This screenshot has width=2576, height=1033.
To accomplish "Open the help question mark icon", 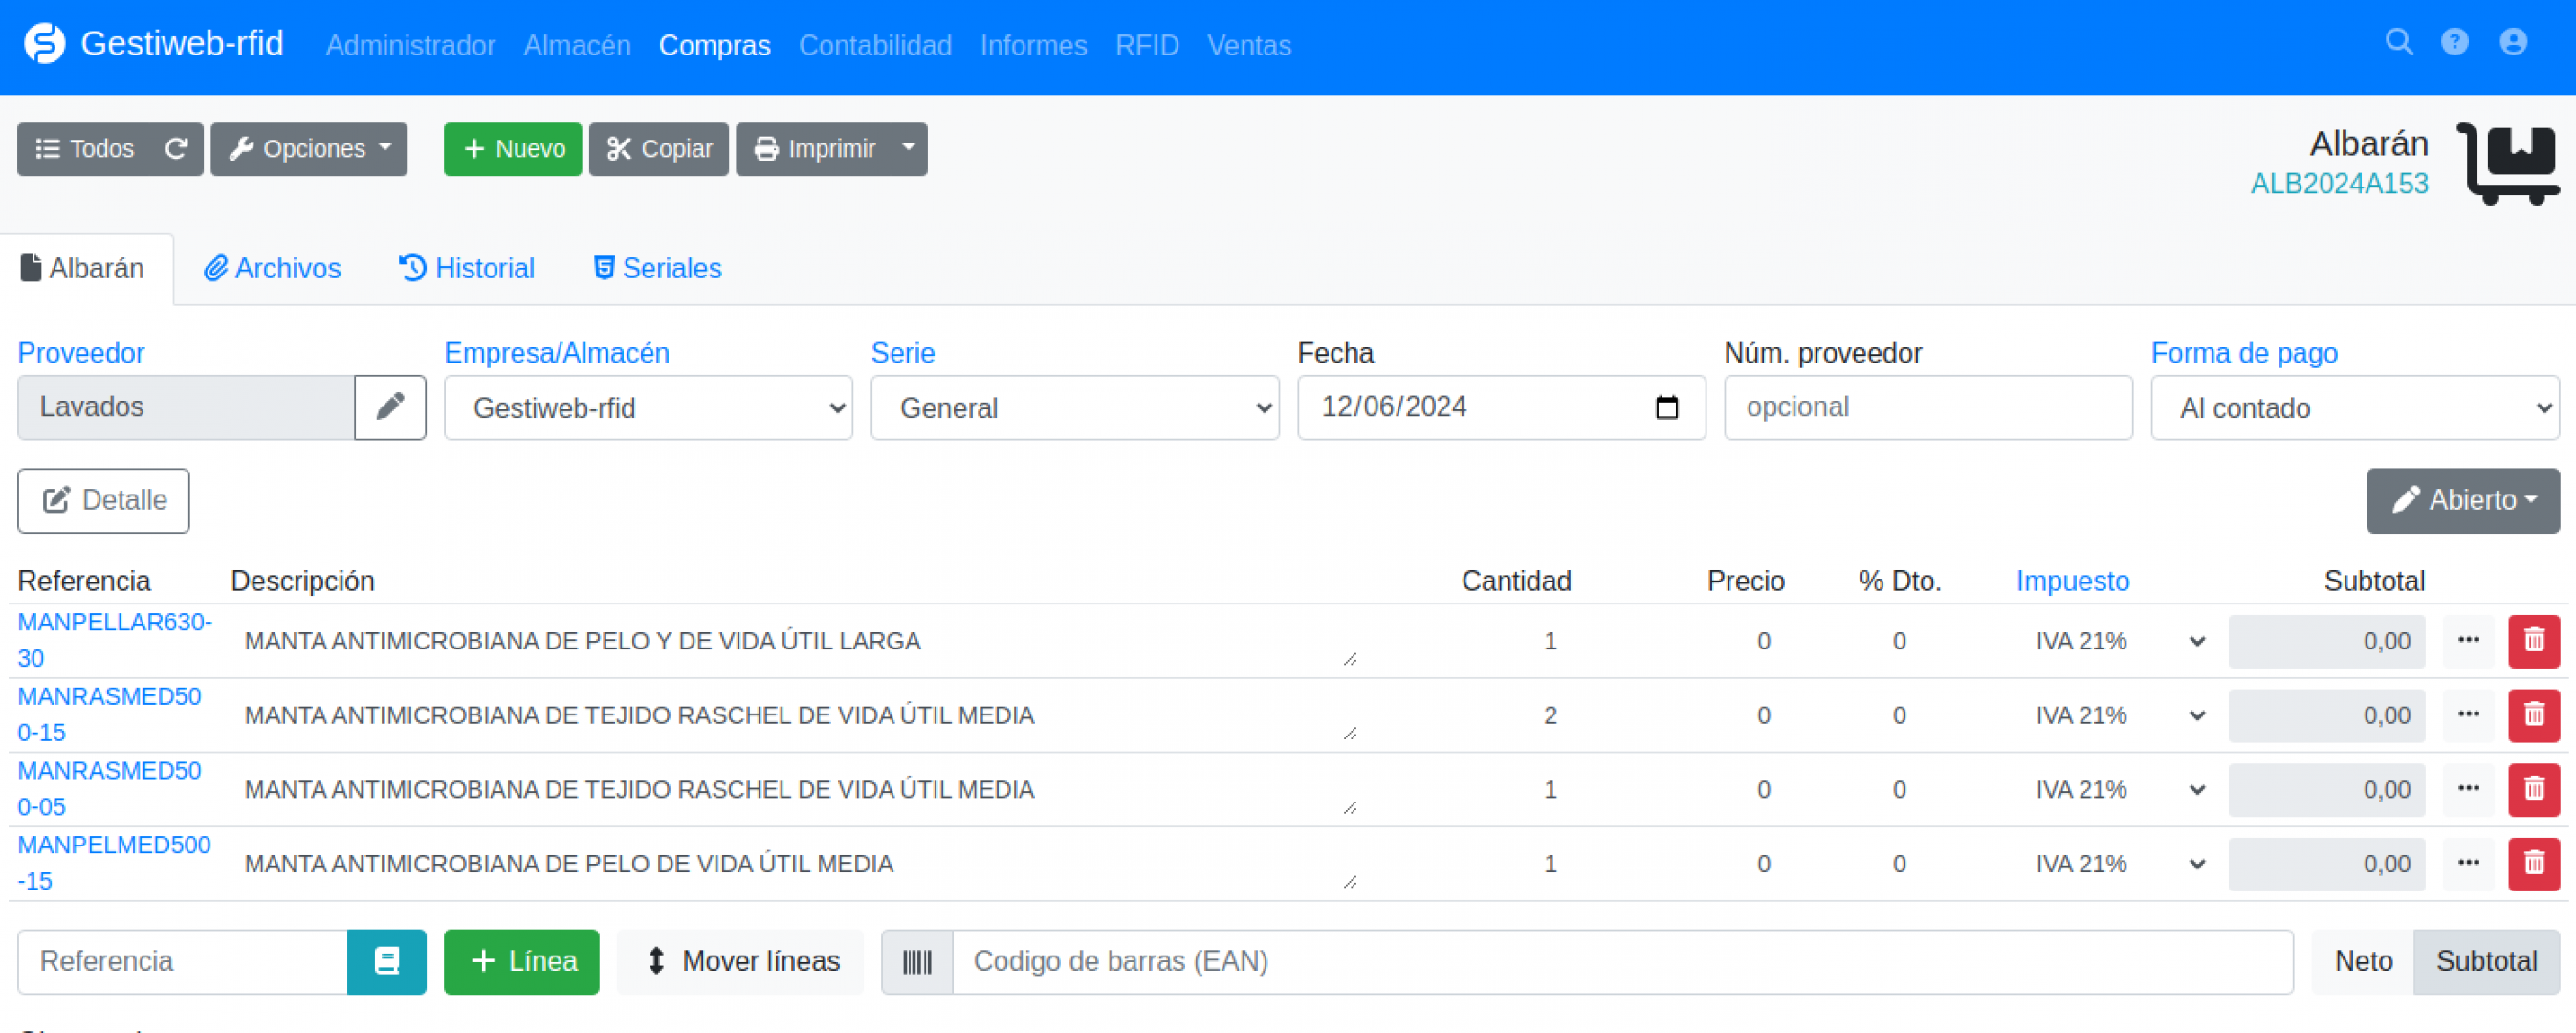I will (x=2454, y=42).
